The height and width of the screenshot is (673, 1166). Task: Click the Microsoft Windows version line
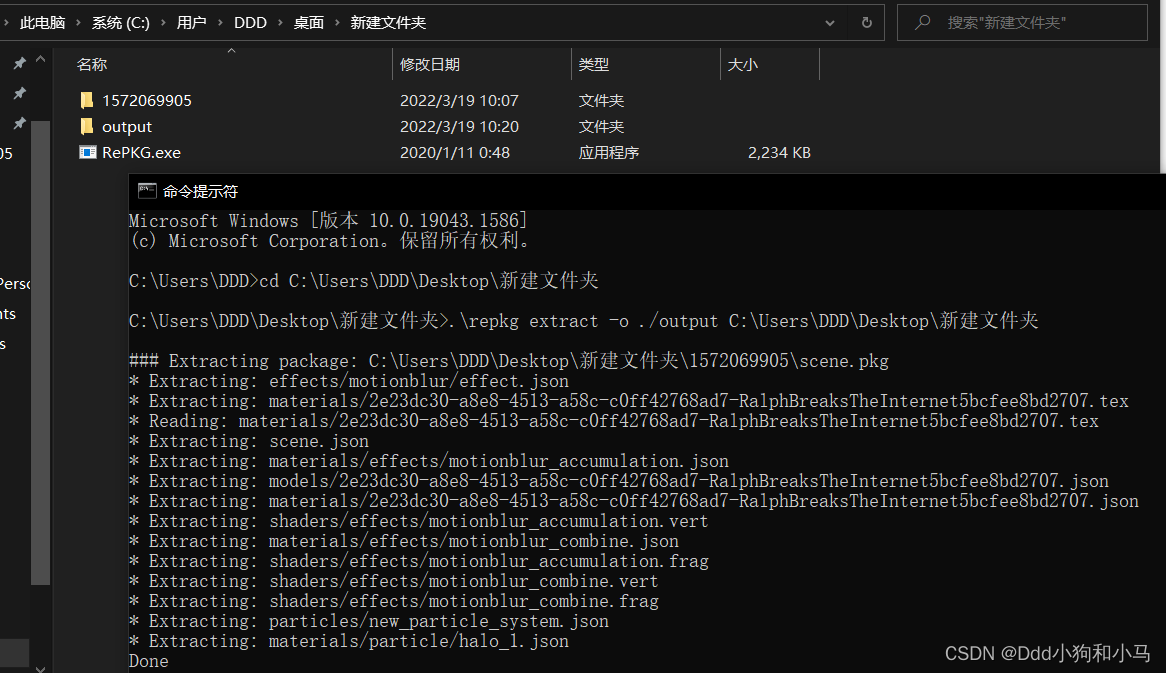click(328, 221)
